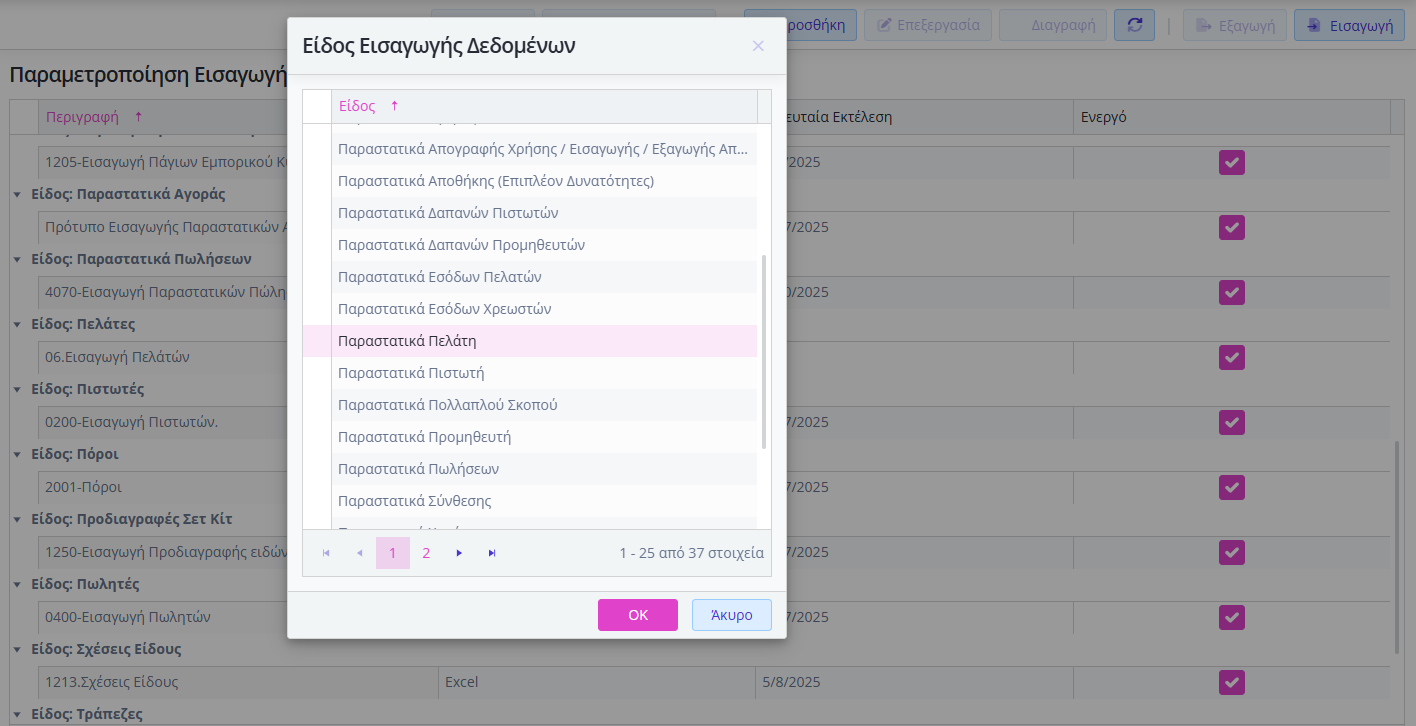Click the Εισαγωγή import button
Viewport: 1416px width, 726px height.
point(1348,25)
